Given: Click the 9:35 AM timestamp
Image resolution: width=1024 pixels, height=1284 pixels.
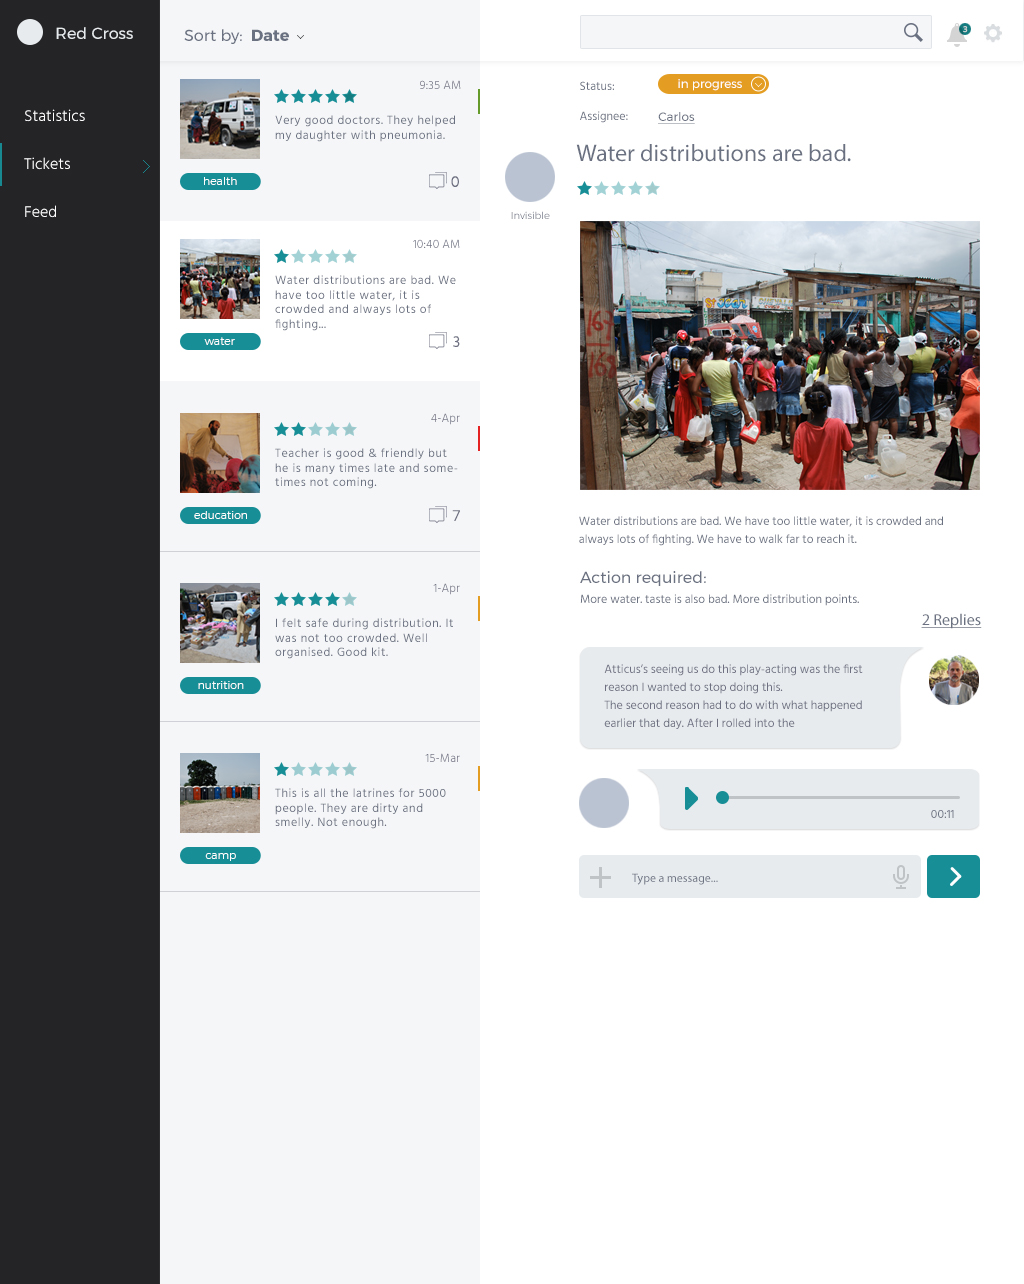Looking at the screenshot, I should 440,85.
